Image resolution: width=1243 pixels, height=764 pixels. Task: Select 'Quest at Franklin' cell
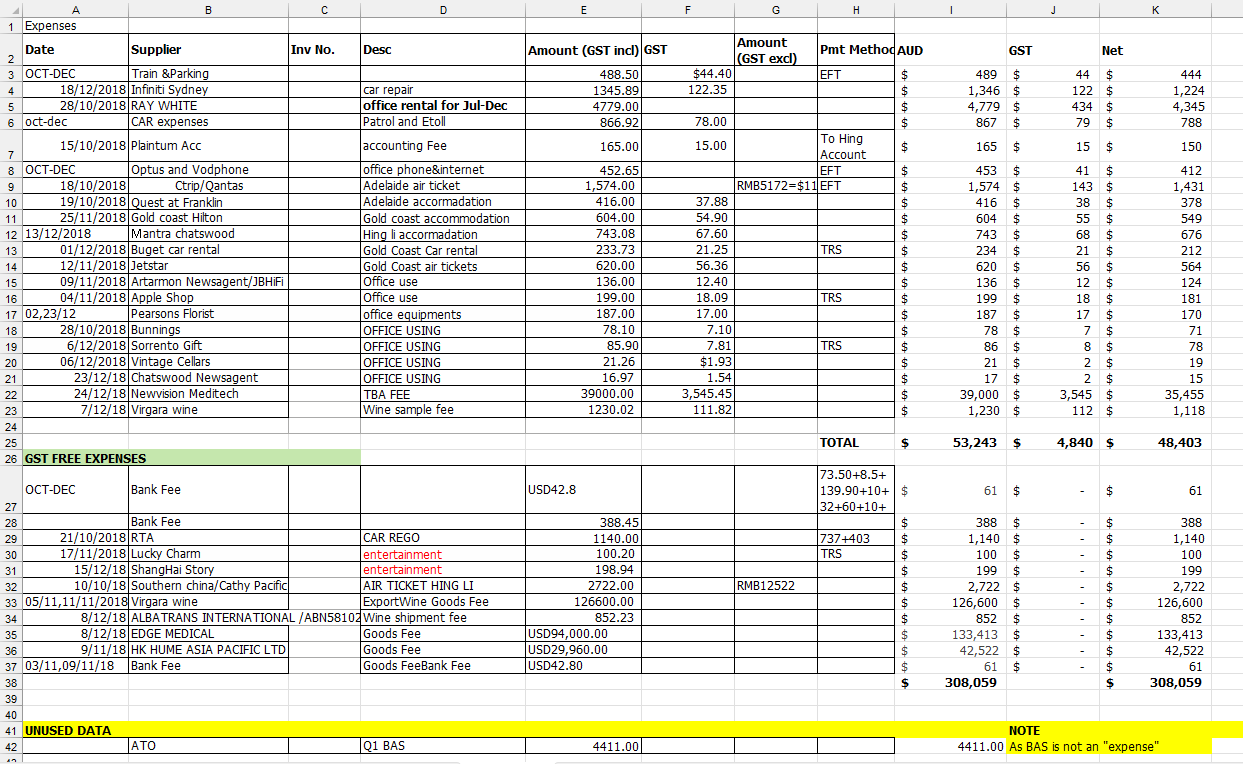[208, 202]
